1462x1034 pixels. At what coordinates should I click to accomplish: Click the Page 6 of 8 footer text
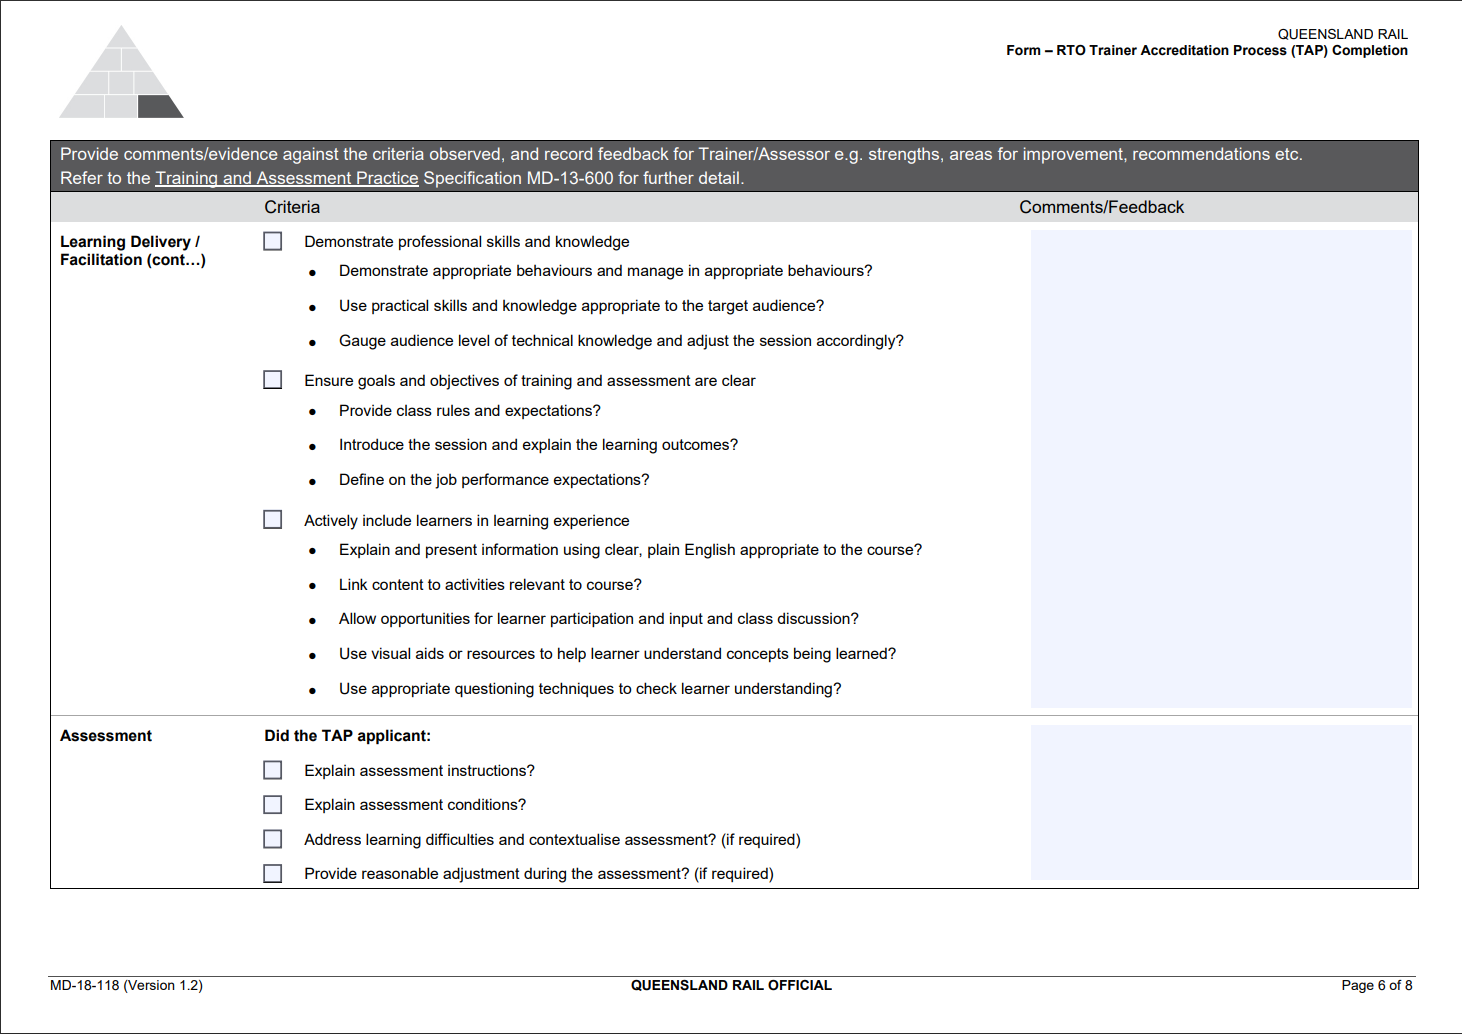[x=1377, y=985]
